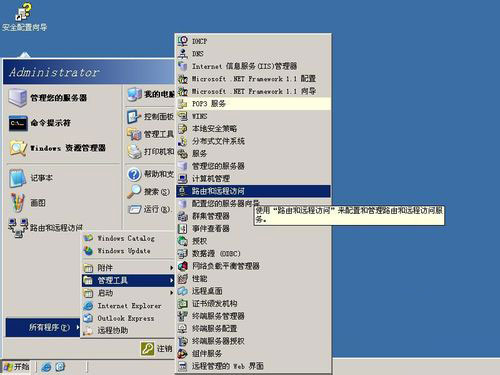
Task: Click the 分布式文件系统 icon
Action: tap(183, 141)
